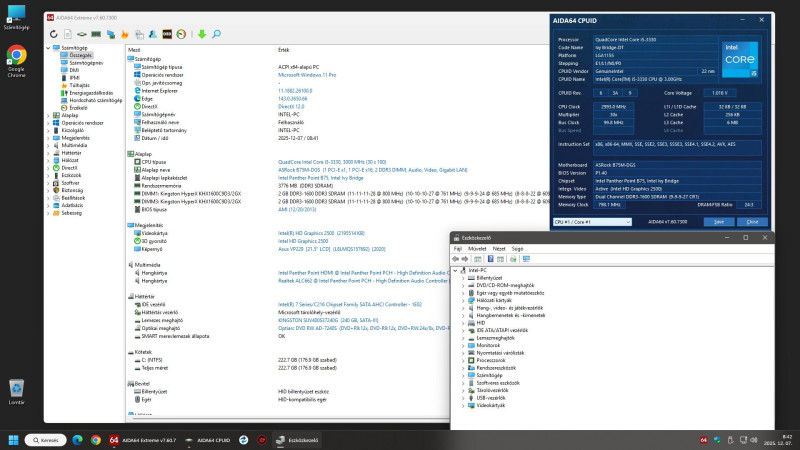Select Hálózati kártyák in Eszközkezelő

[x=494, y=301]
